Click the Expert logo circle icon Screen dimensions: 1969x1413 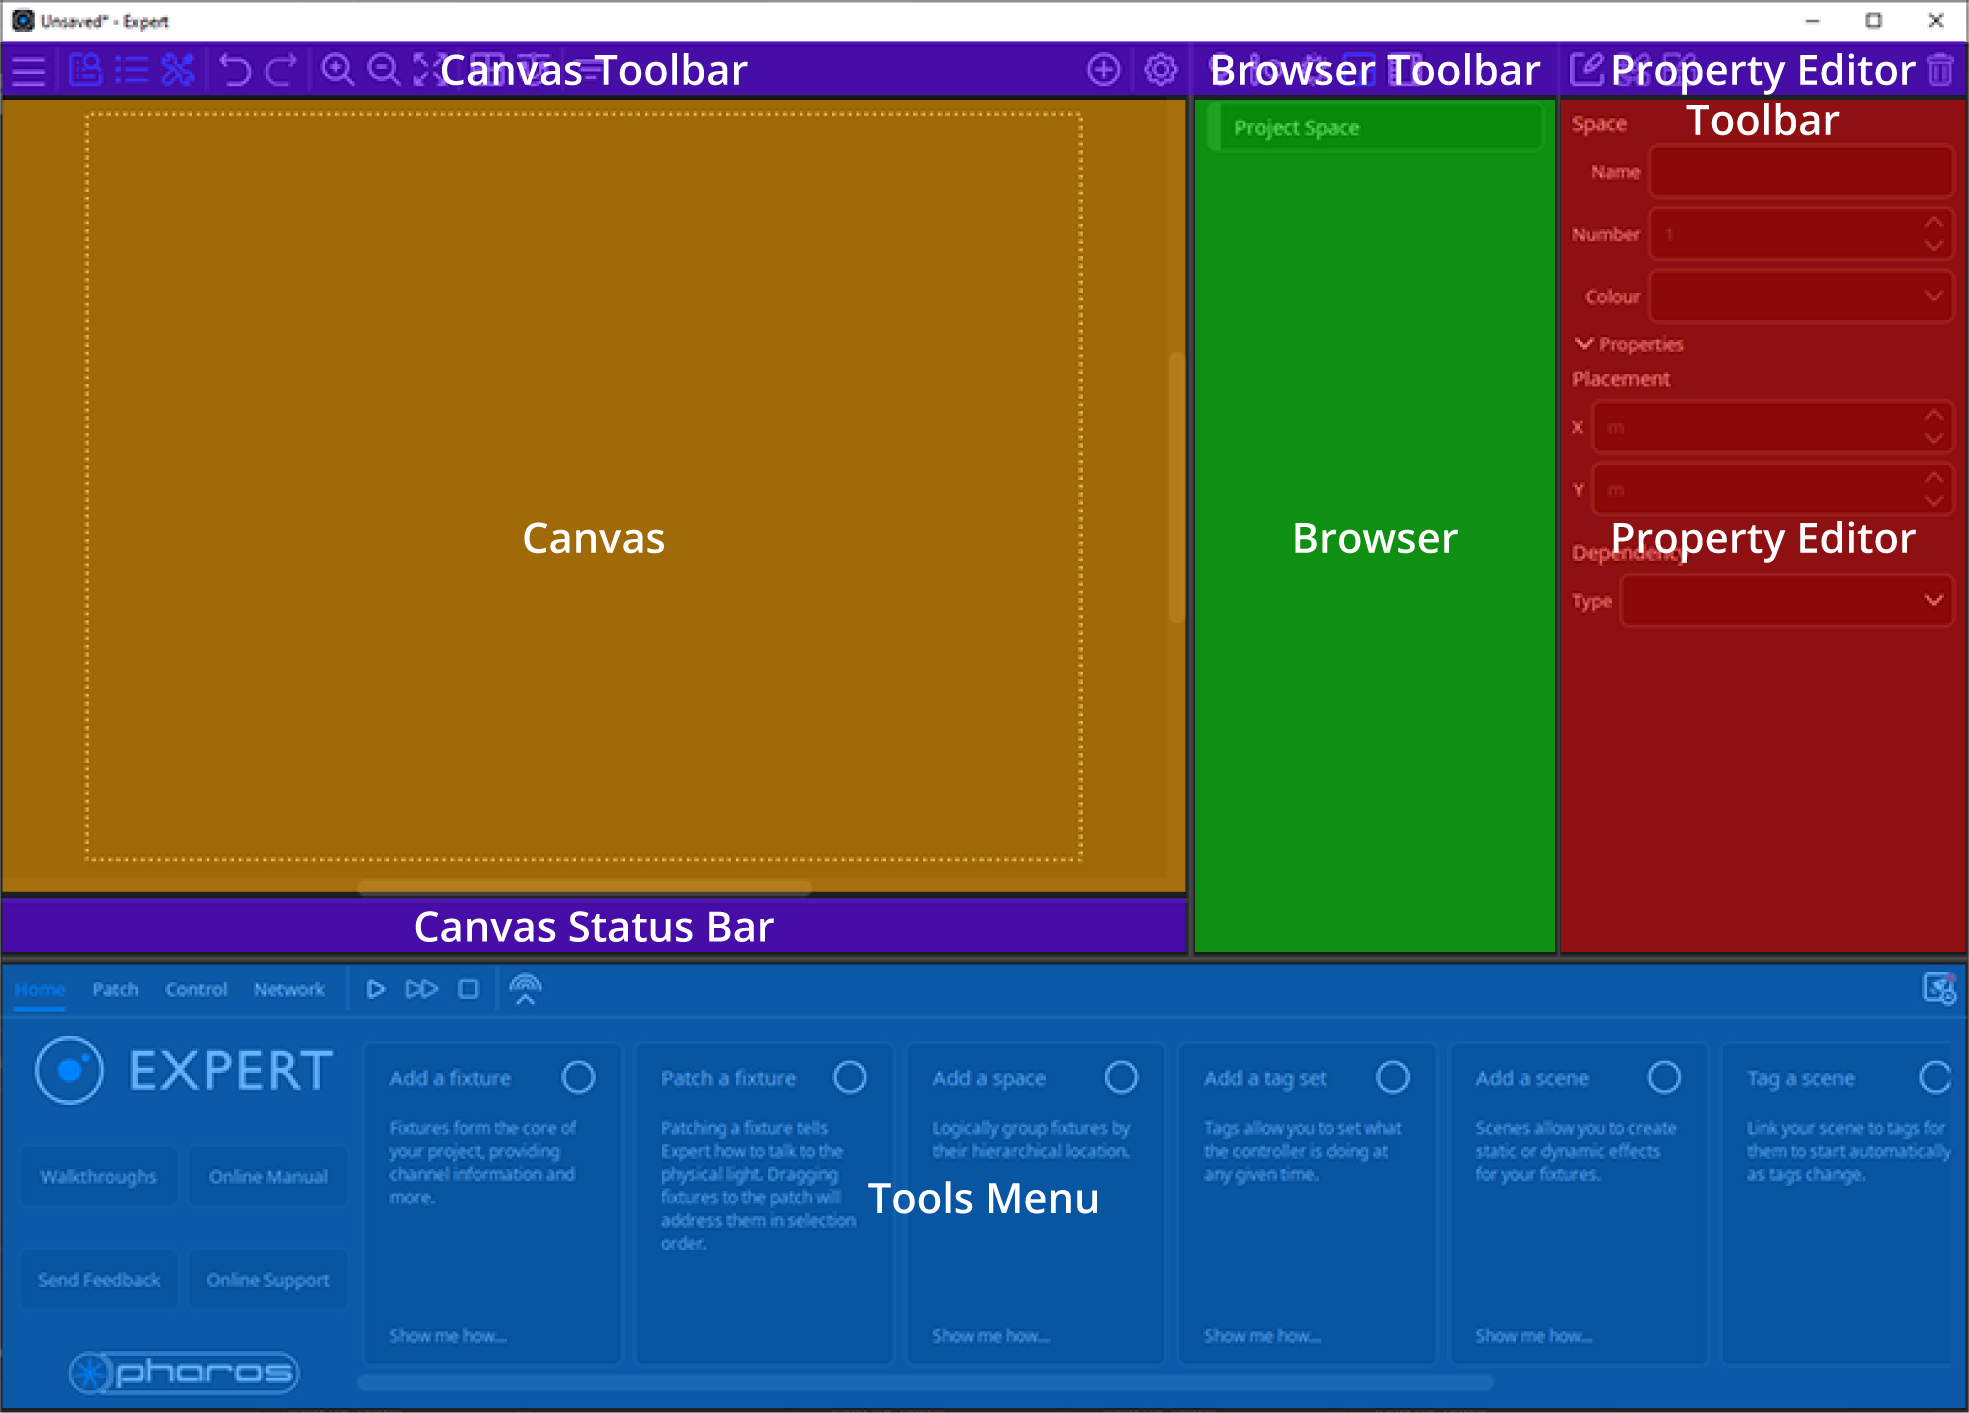(69, 1070)
